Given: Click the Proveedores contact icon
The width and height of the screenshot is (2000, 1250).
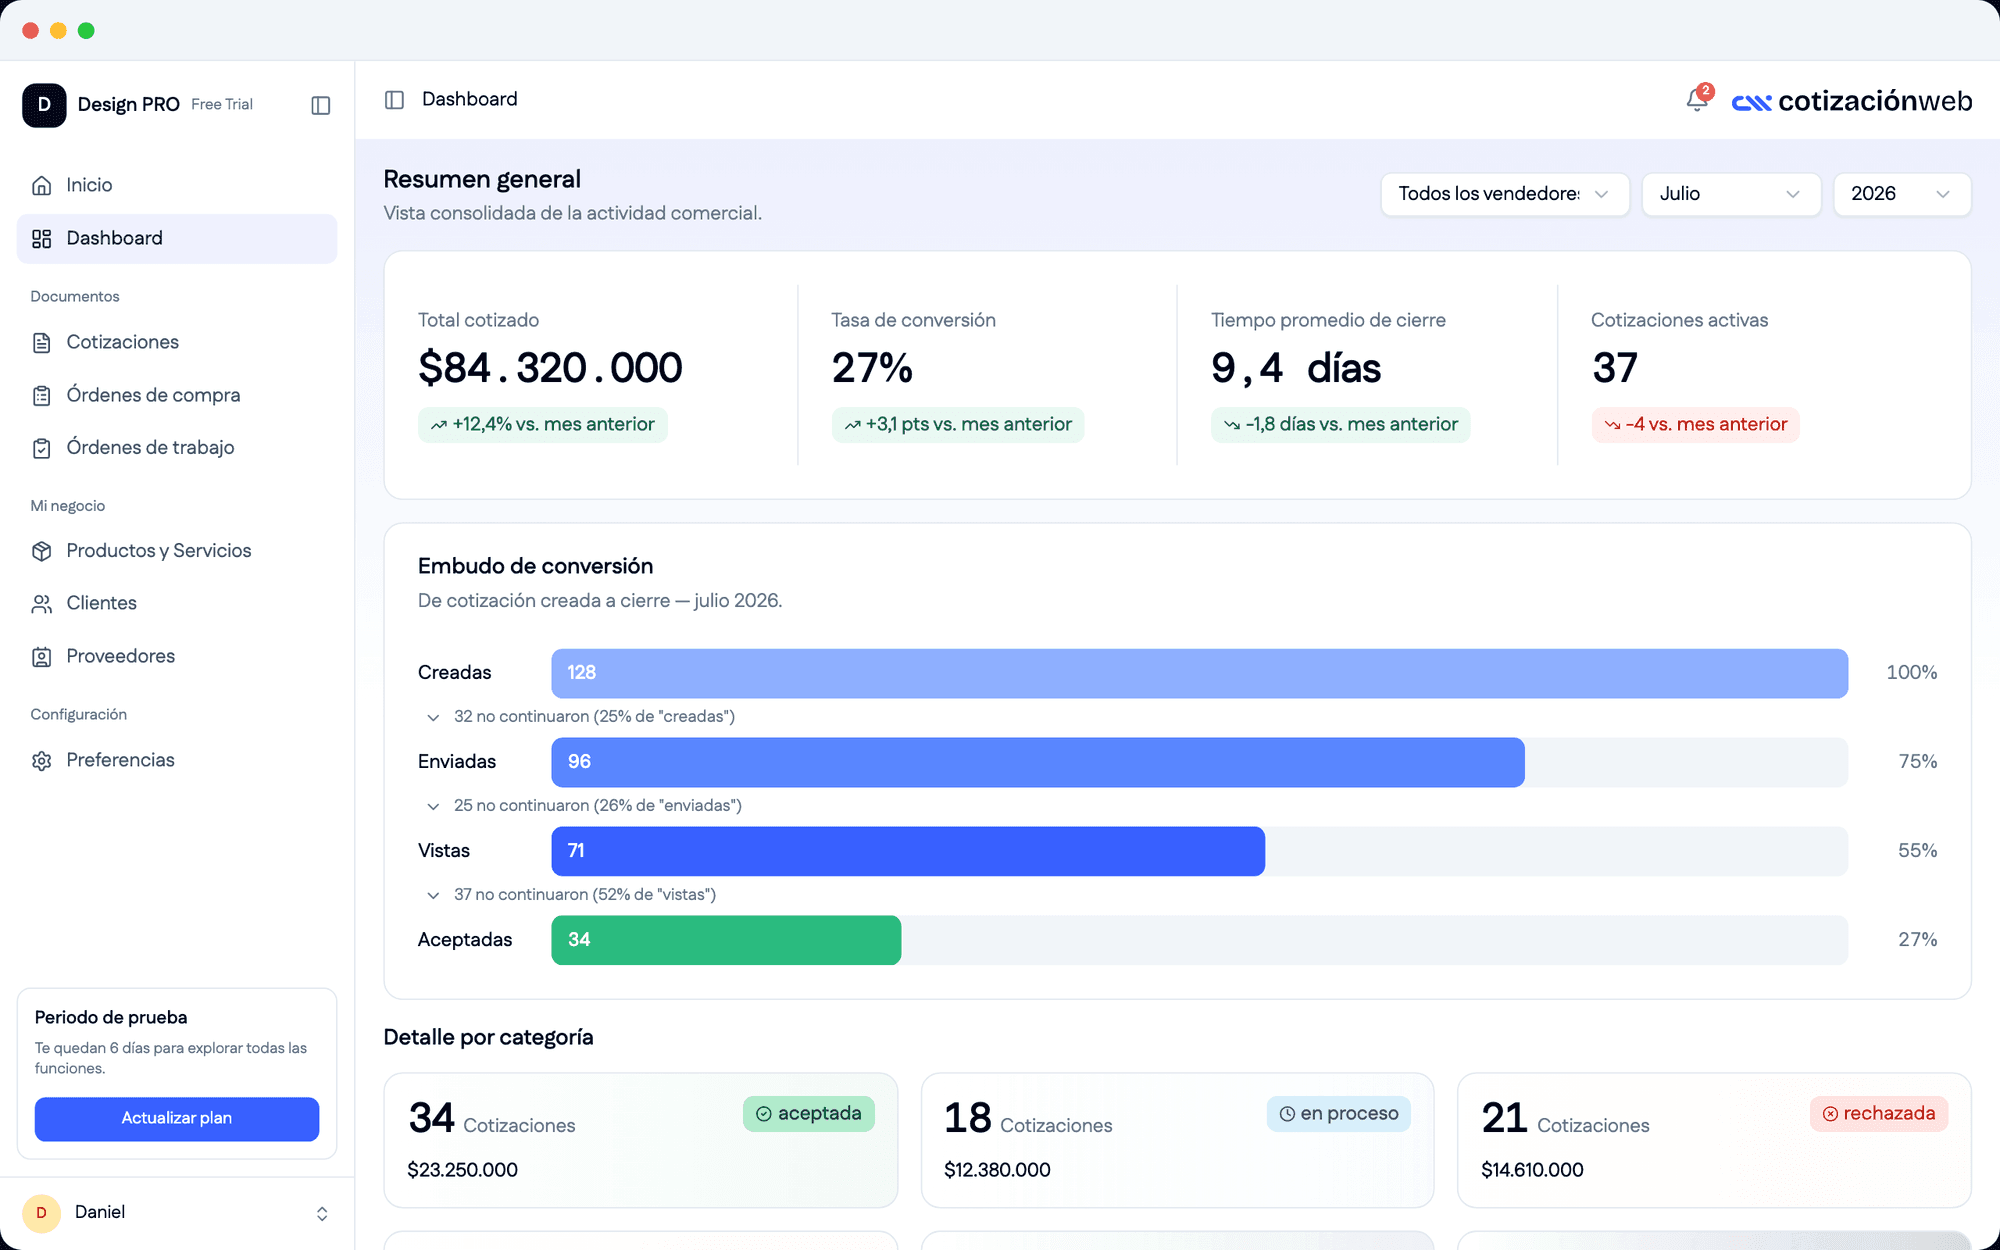Looking at the screenshot, I should 42,657.
